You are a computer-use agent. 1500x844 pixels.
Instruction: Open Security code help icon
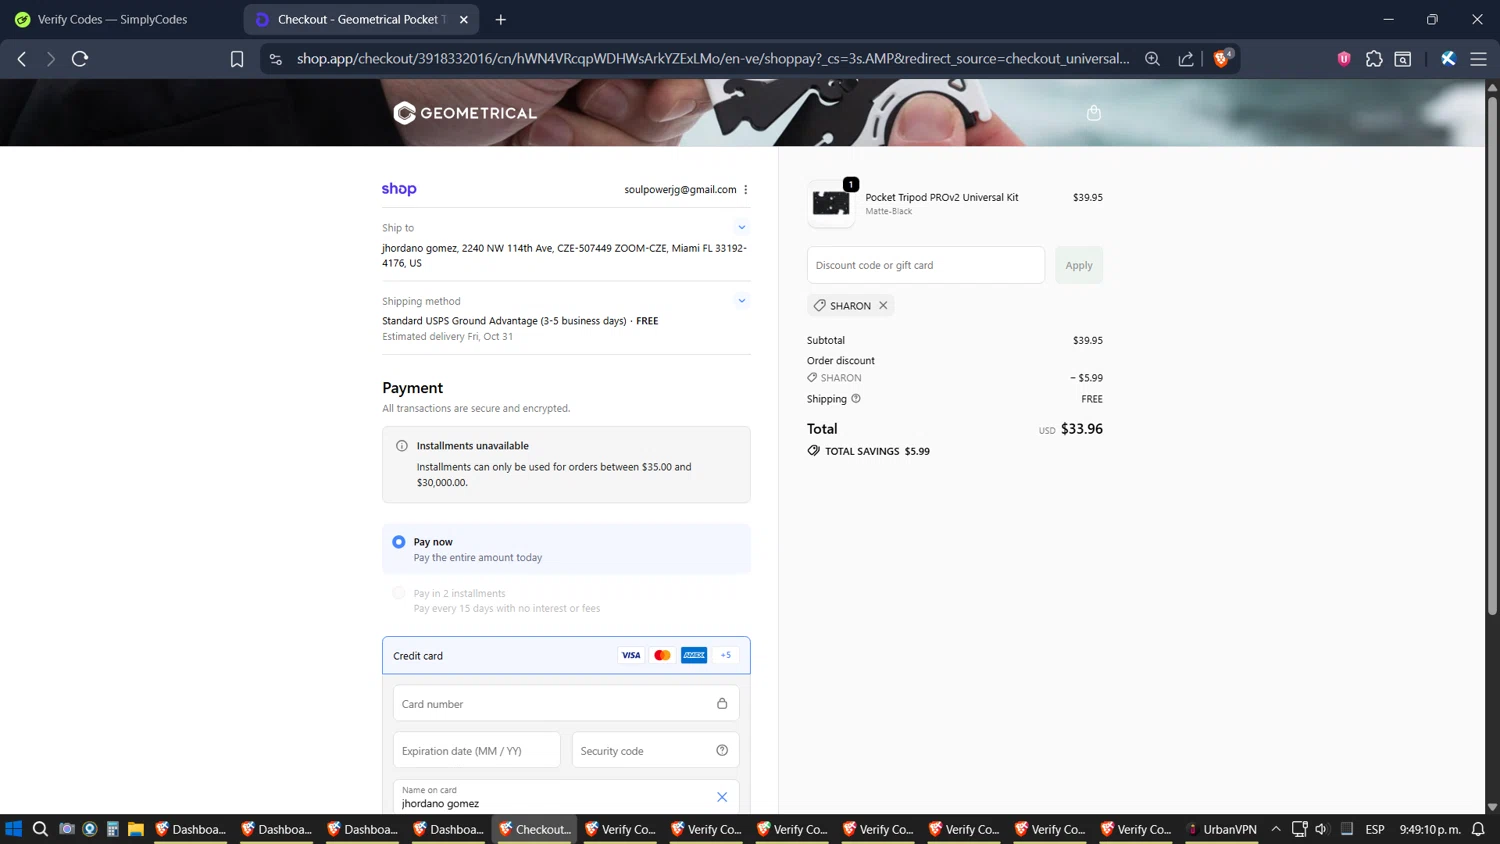coord(722,750)
